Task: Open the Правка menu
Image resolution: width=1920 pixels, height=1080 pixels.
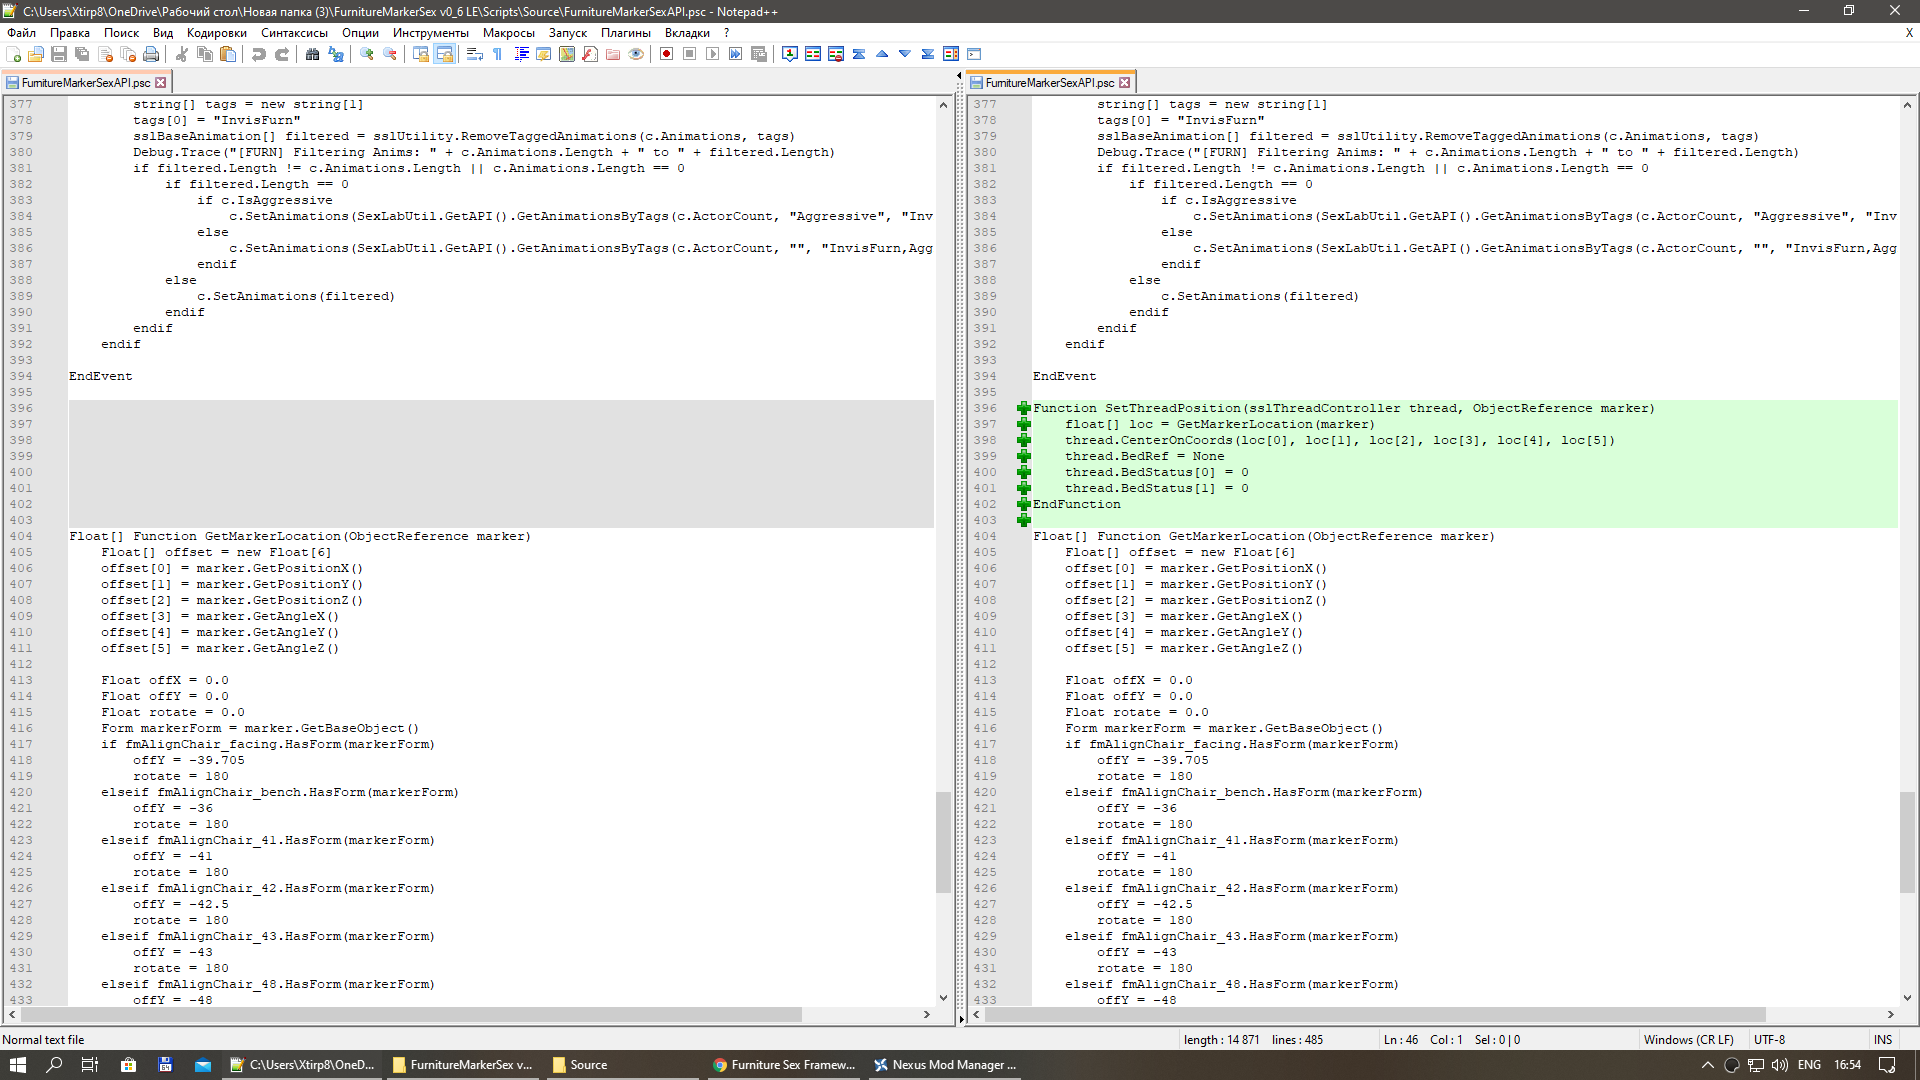Action: click(x=70, y=33)
